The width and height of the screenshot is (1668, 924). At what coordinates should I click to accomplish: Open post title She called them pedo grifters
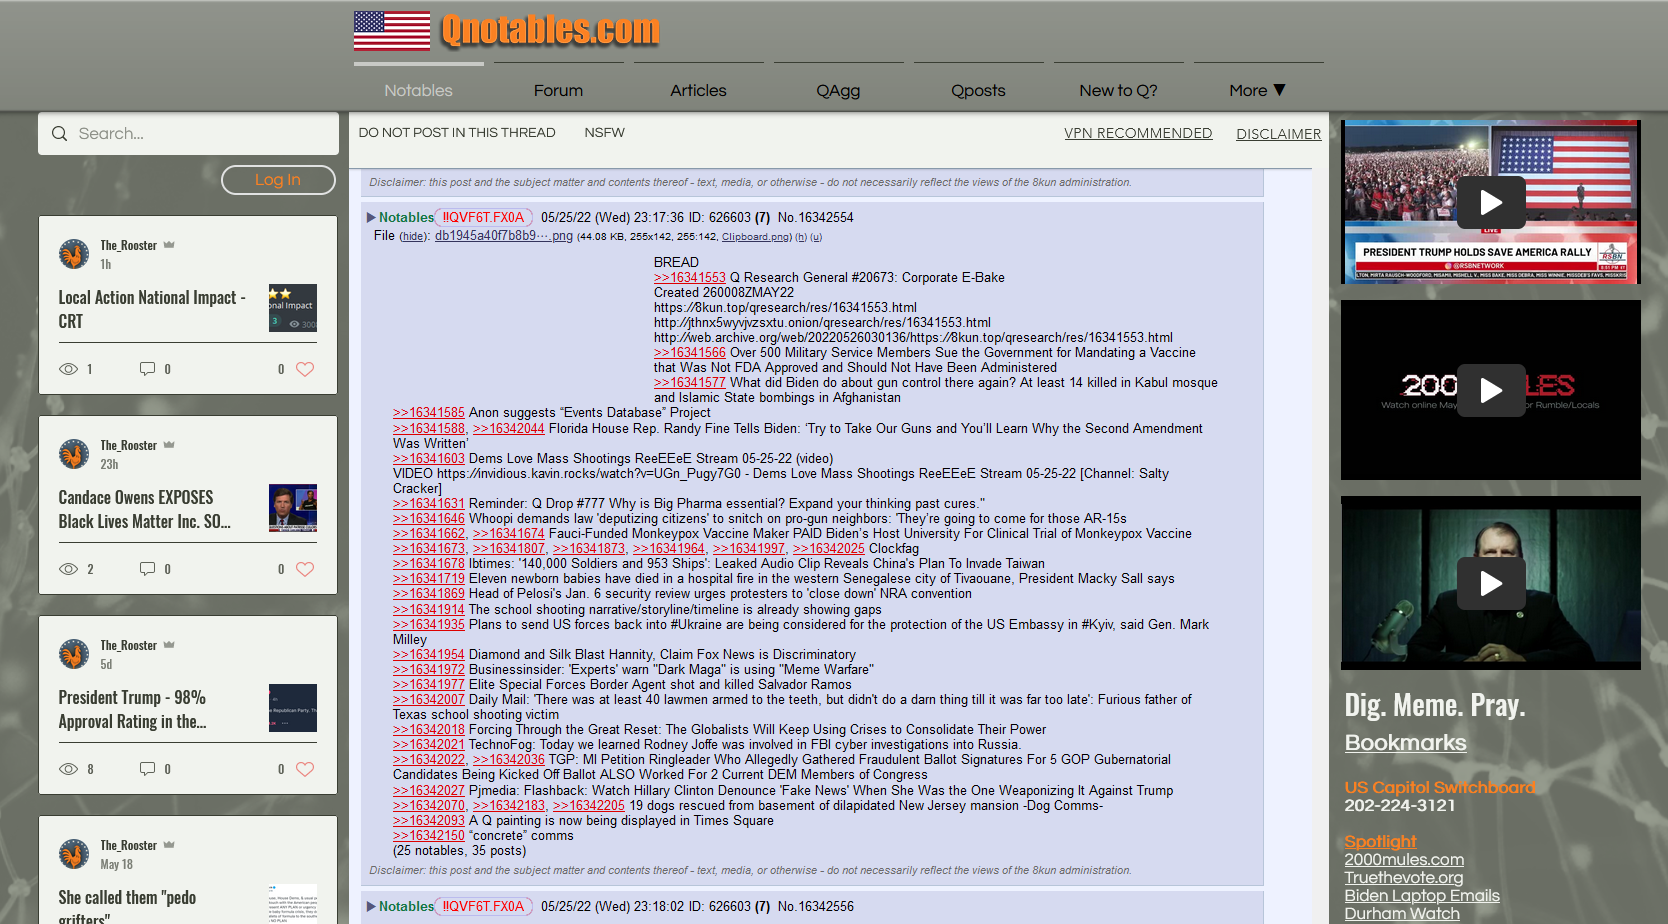(x=127, y=907)
